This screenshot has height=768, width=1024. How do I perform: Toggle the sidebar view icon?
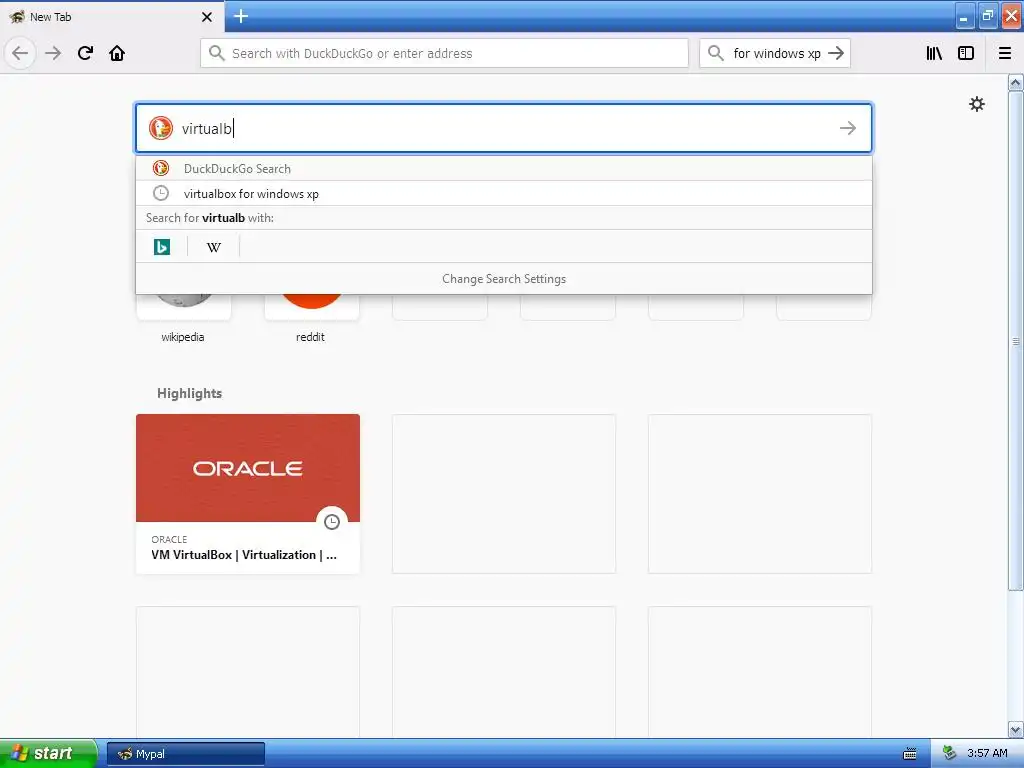tap(966, 53)
